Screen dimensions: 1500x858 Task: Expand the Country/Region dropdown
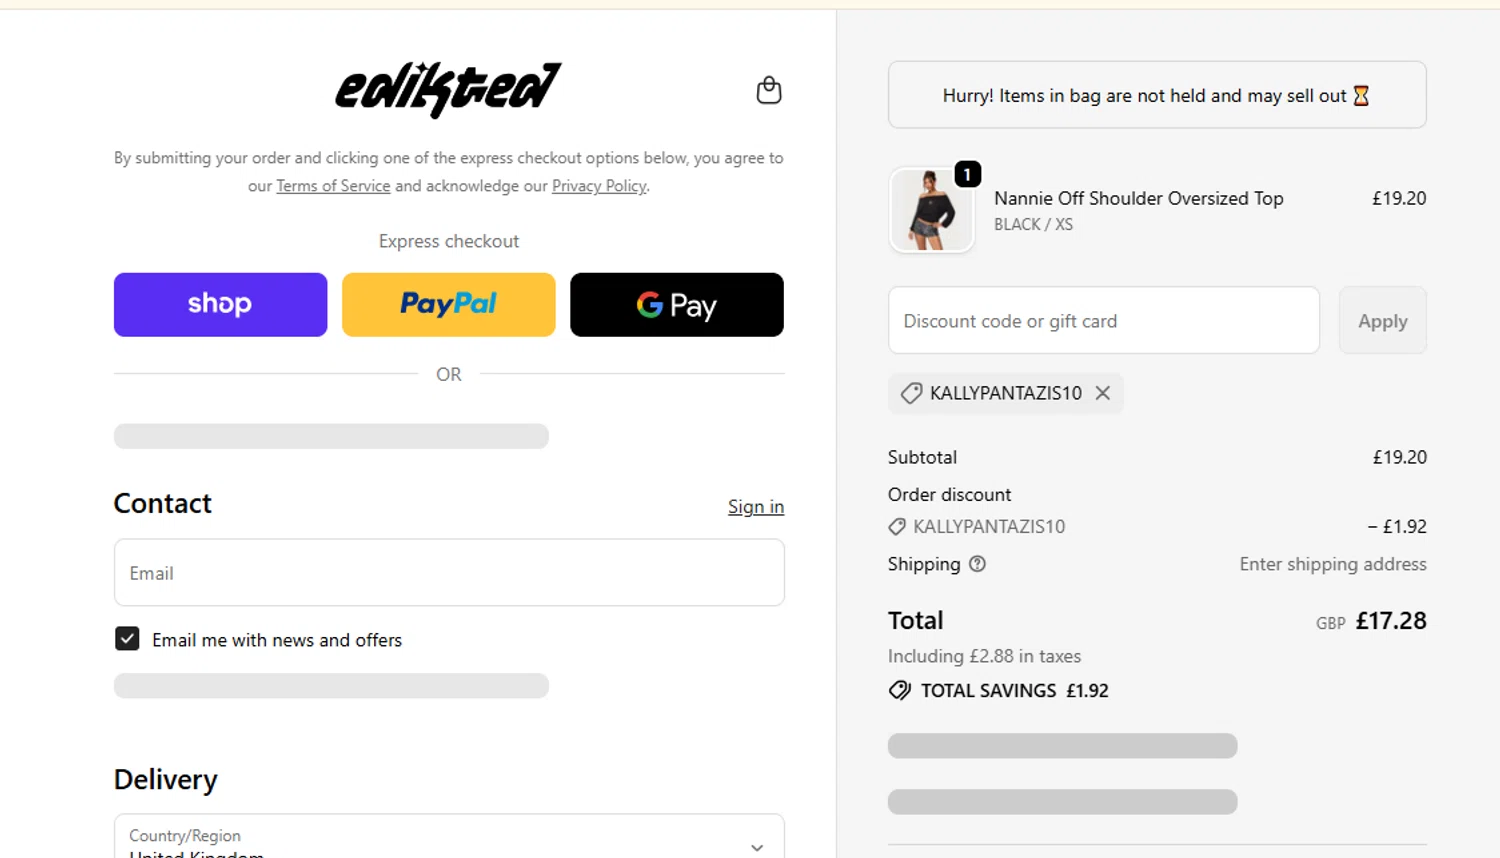pos(756,846)
